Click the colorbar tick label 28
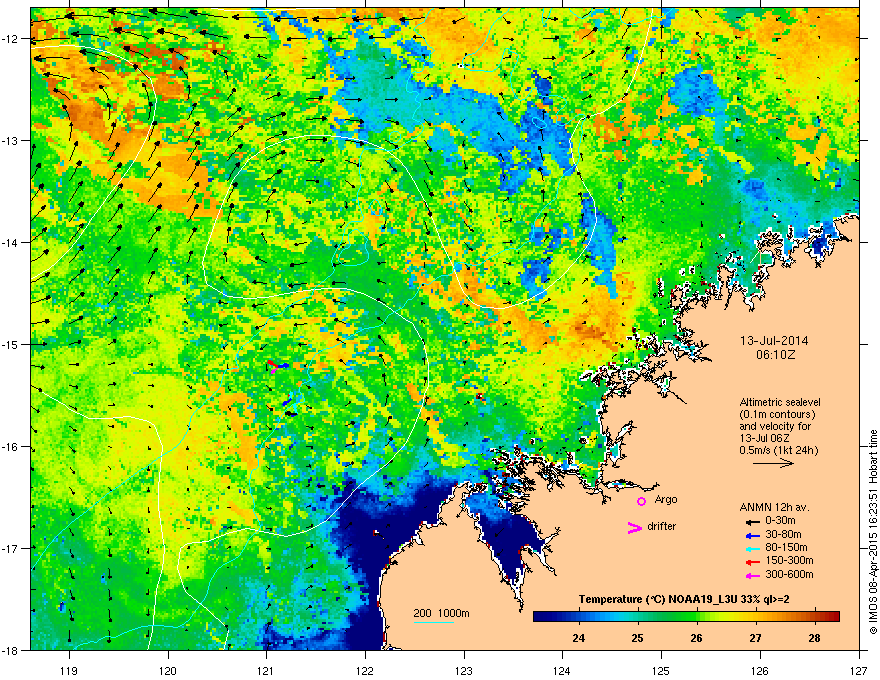Viewport: 880px width, 680px height. click(814, 638)
